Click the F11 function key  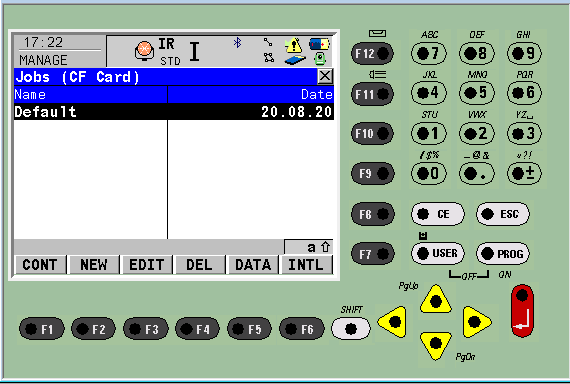tap(373, 94)
